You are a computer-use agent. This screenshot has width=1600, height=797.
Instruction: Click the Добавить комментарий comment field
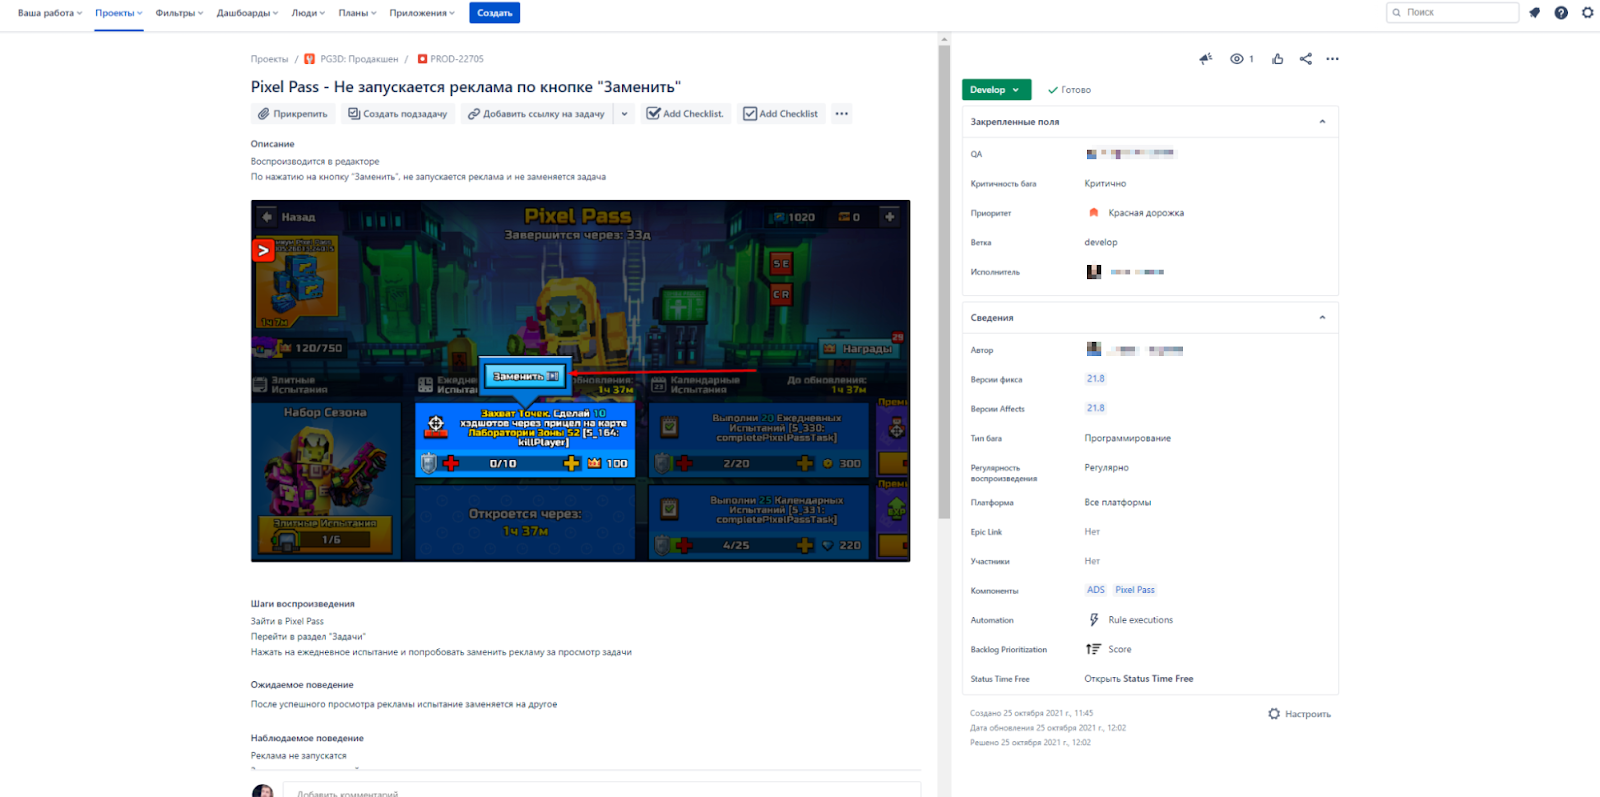coord(602,790)
